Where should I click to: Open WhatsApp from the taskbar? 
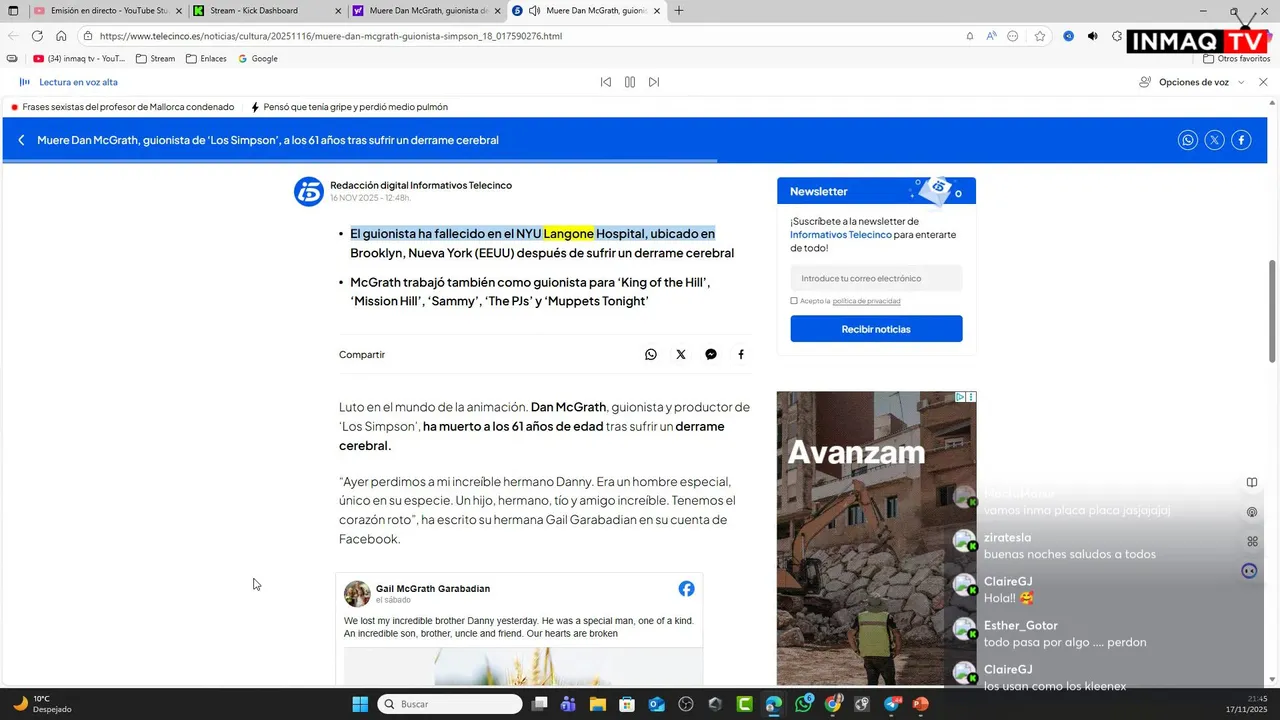(x=804, y=704)
